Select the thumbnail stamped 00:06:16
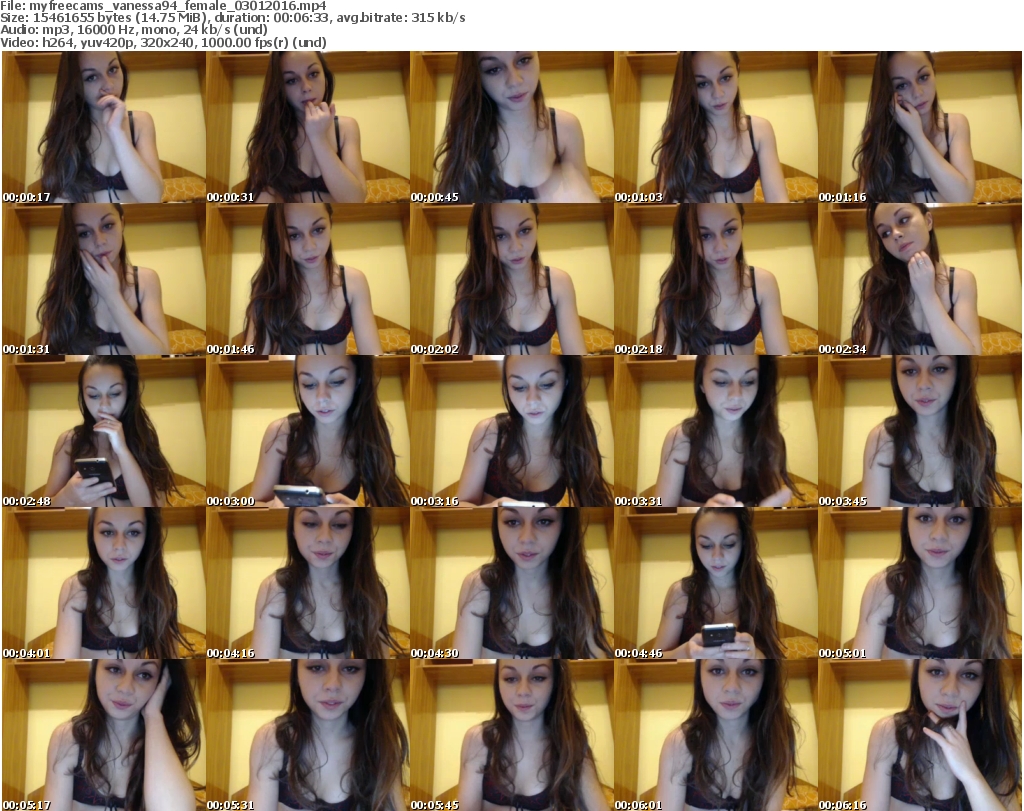This screenshot has height=811, width=1024. (x=920, y=735)
